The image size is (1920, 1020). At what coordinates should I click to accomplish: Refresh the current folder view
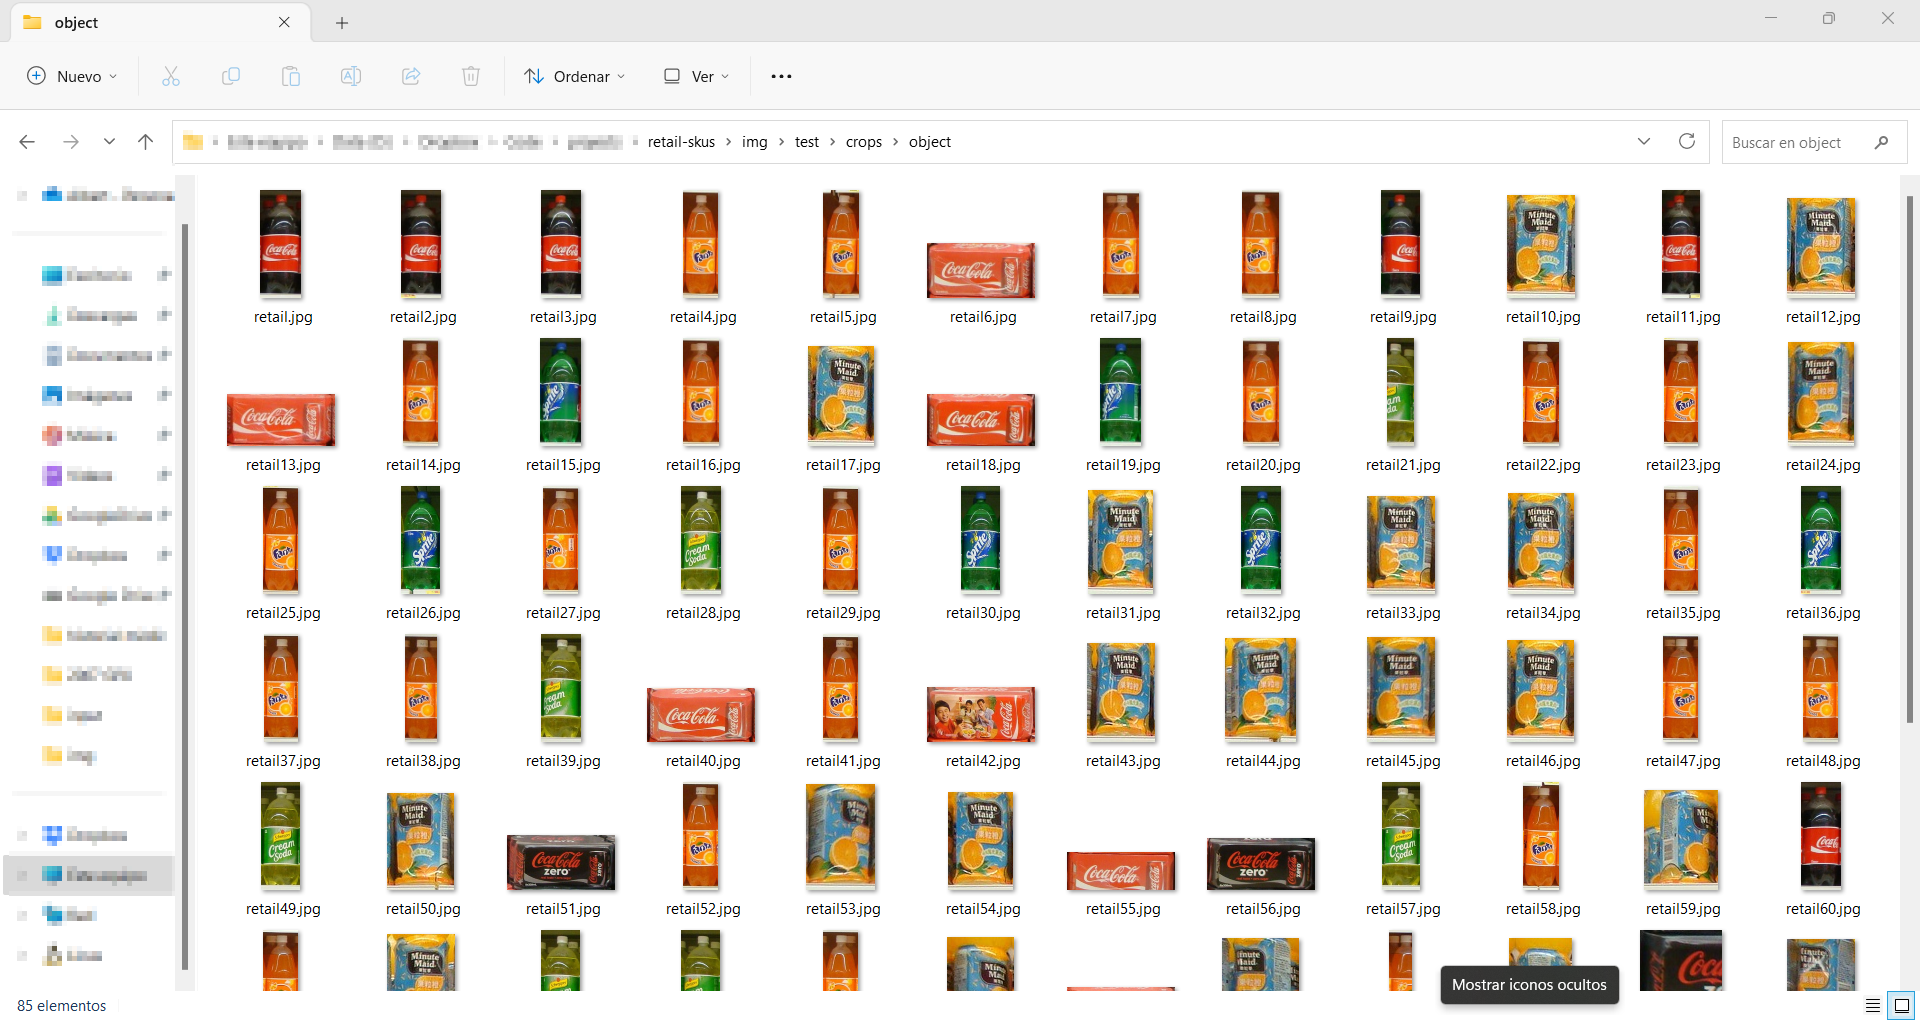[1687, 141]
